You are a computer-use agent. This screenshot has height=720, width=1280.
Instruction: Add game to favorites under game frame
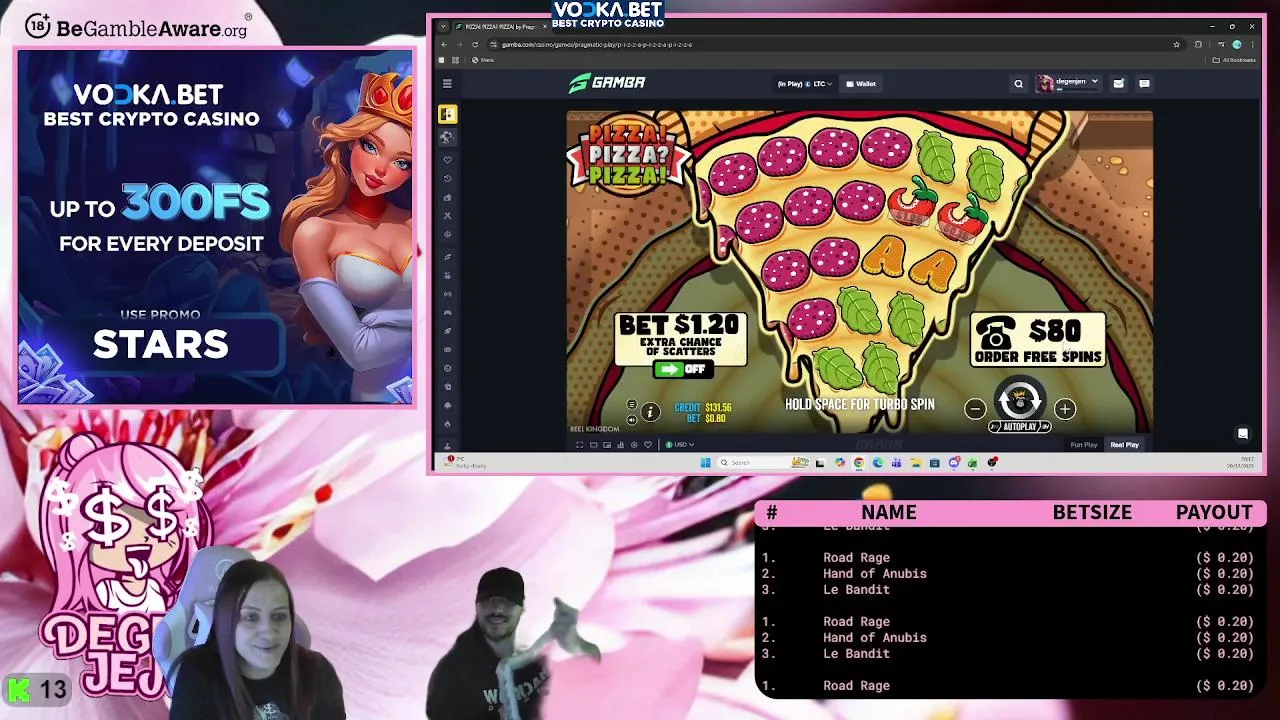(647, 445)
